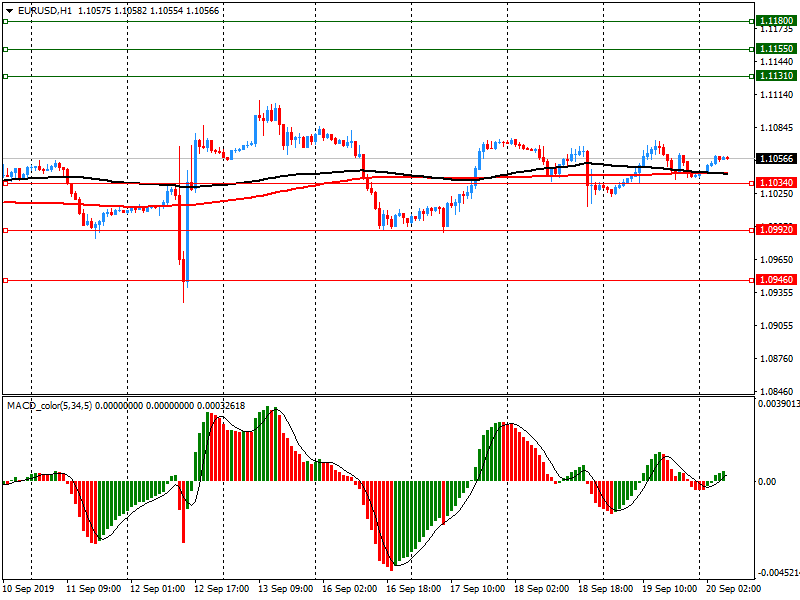The image size is (800, 600).
Task: Click the 12 Sep 17:00 time axis label
Action: (221, 589)
